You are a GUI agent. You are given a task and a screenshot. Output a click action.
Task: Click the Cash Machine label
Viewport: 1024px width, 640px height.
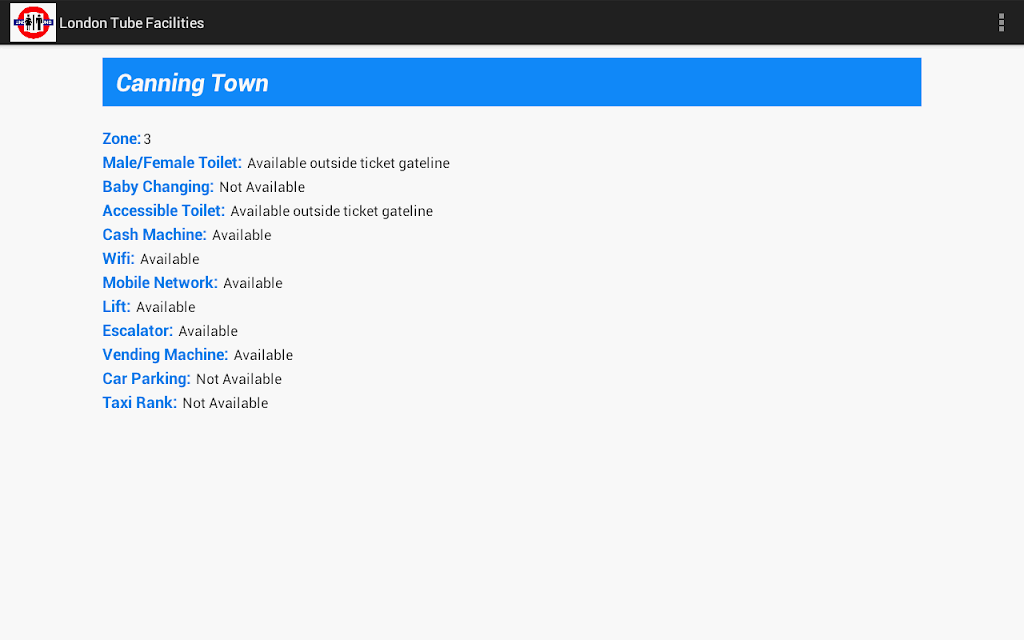point(154,234)
